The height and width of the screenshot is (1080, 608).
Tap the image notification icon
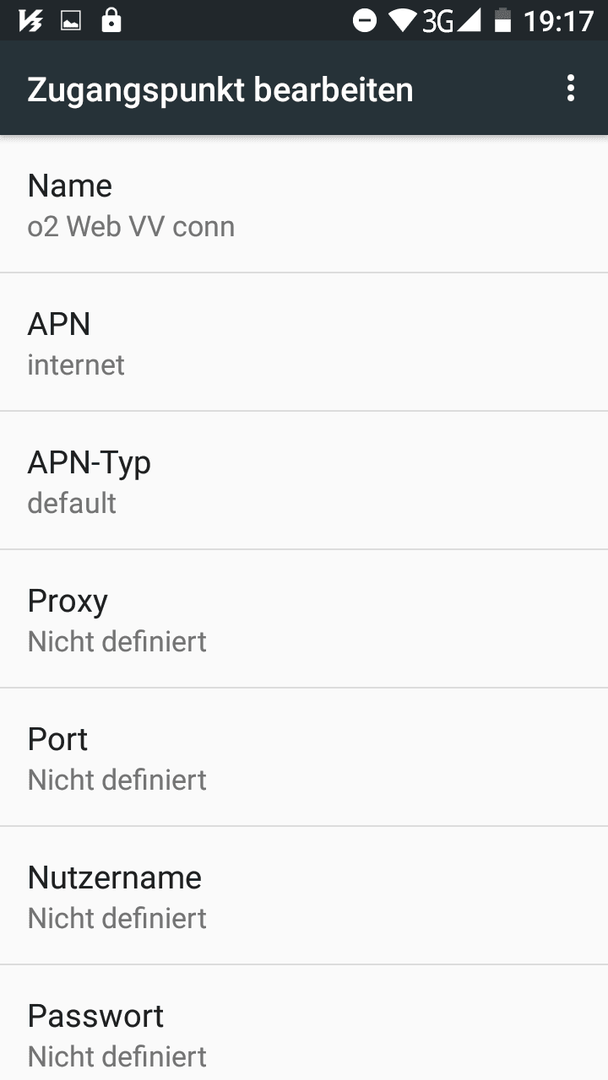(x=71, y=21)
